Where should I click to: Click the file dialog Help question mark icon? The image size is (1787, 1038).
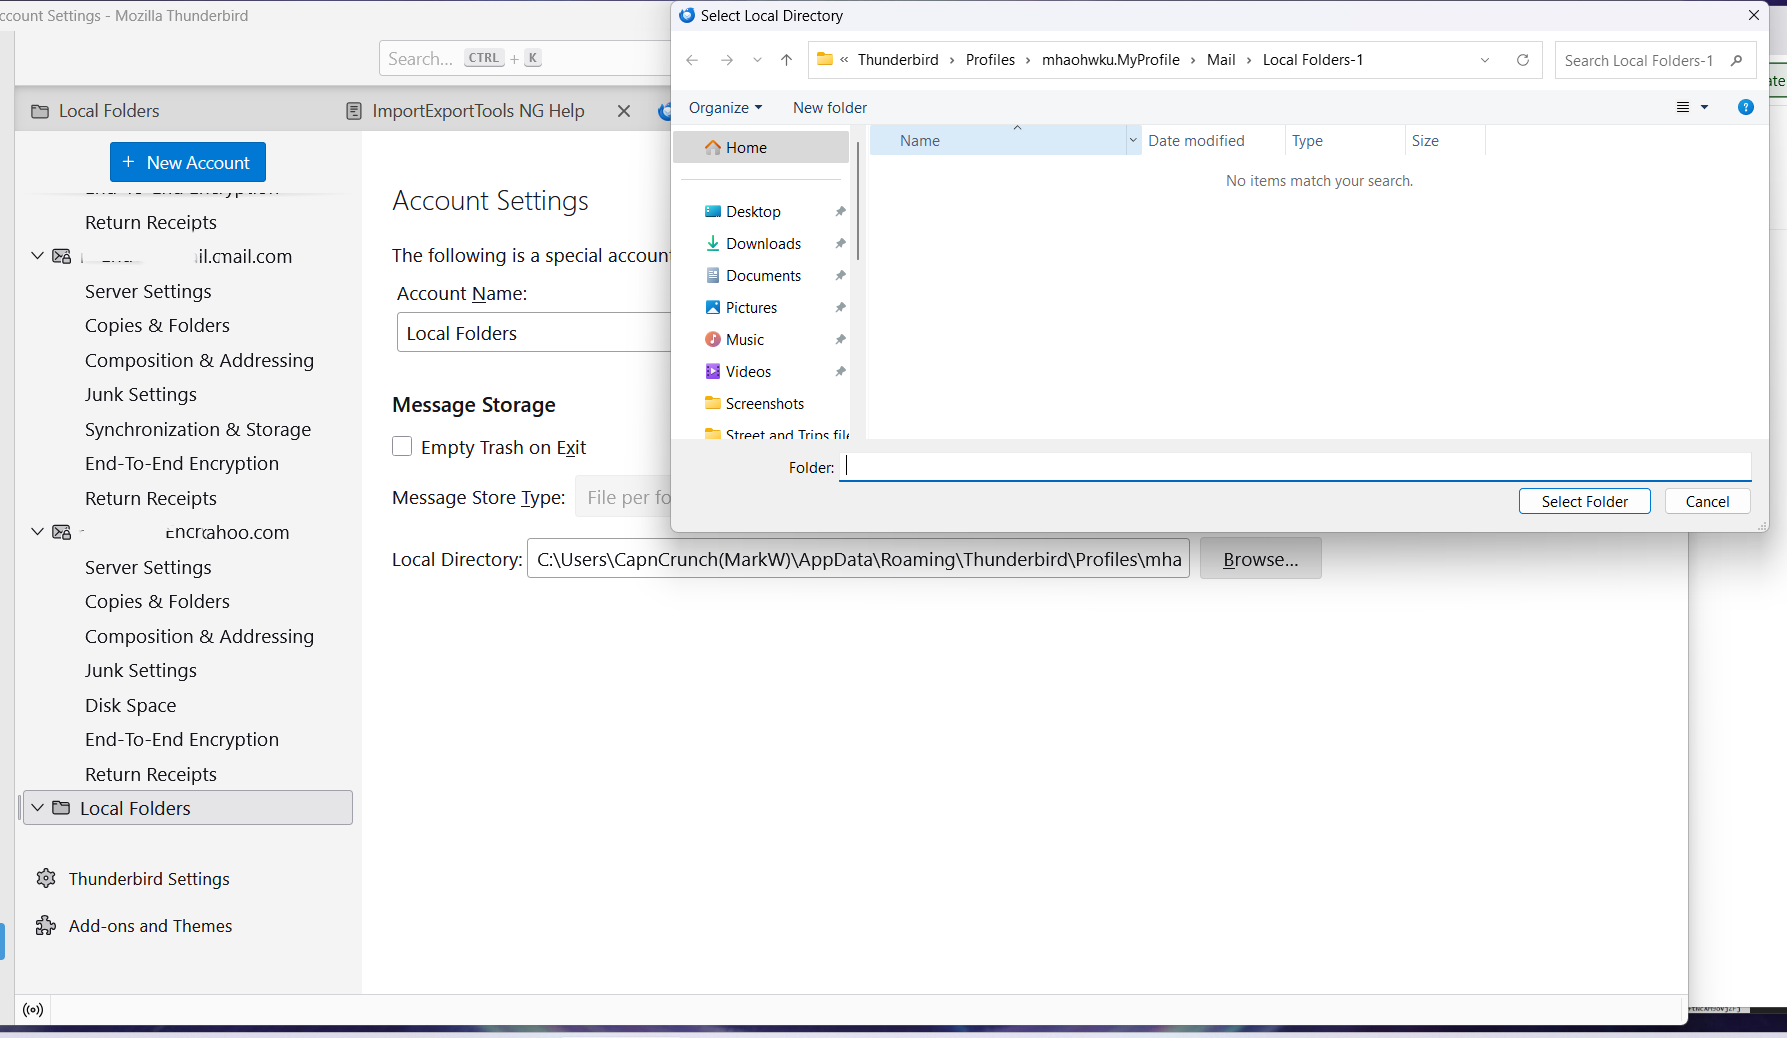[1745, 107]
